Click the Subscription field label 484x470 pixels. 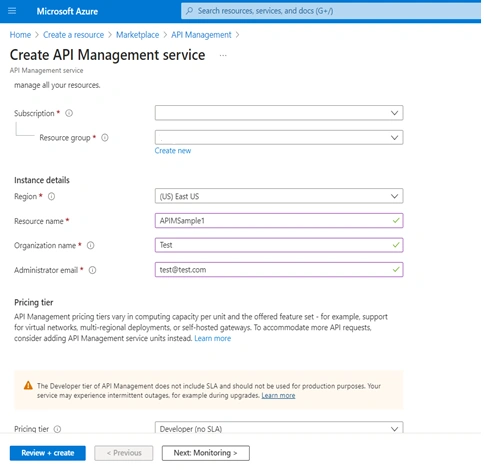[34, 113]
